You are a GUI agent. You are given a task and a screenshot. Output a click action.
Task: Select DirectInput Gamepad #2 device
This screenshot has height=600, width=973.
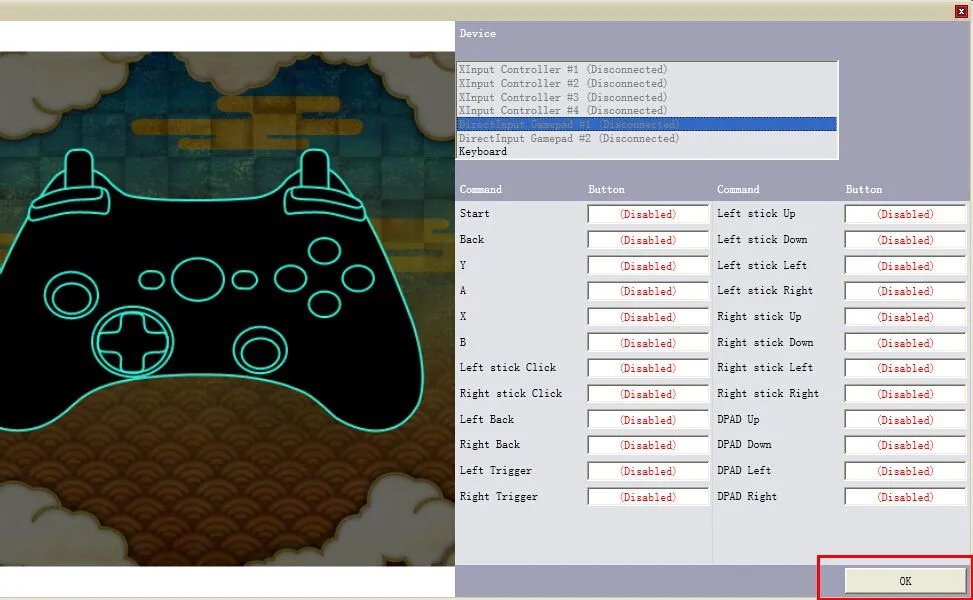(568, 139)
